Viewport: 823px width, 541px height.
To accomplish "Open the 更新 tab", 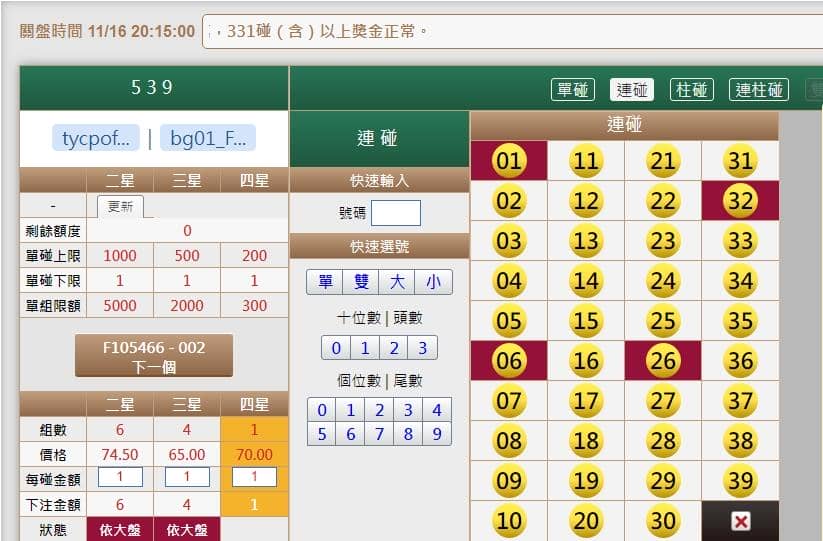I will (120, 206).
